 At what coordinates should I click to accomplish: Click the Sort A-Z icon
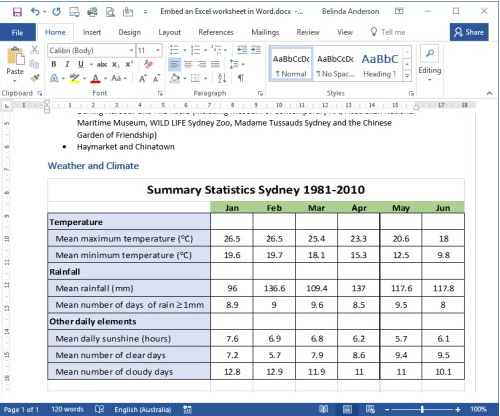pyautogui.click(x=222, y=79)
